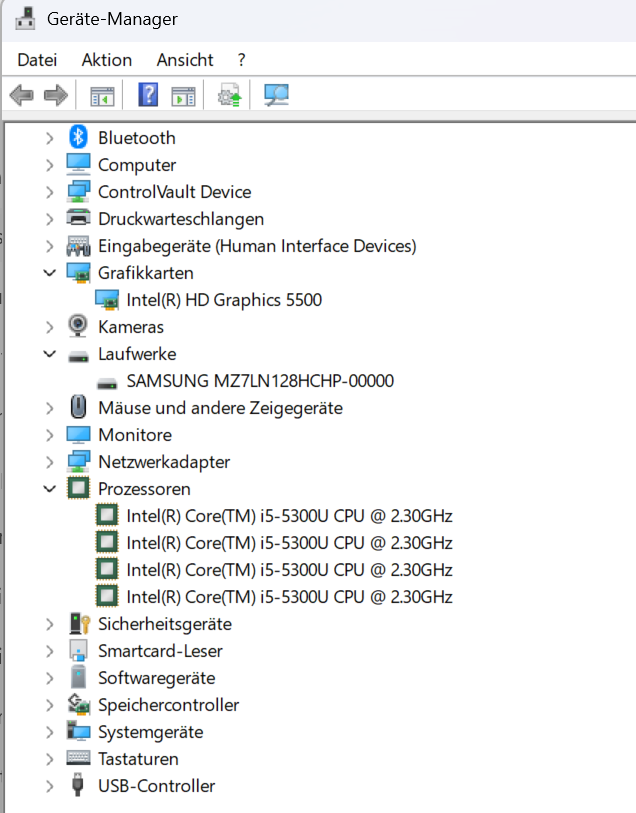Expand the Computer node
The width and height of the screenshot is (636, 813).
[x=49, y=165]
